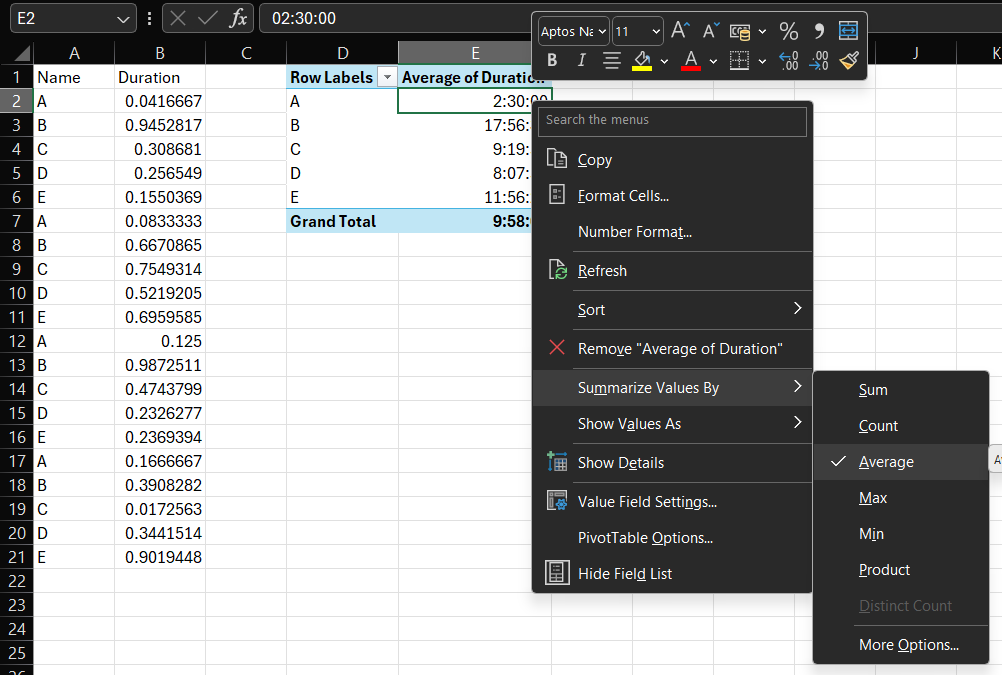Click the Search the menus field
The width and height of the screenshot is (1002, 675).
coord(672,120)
